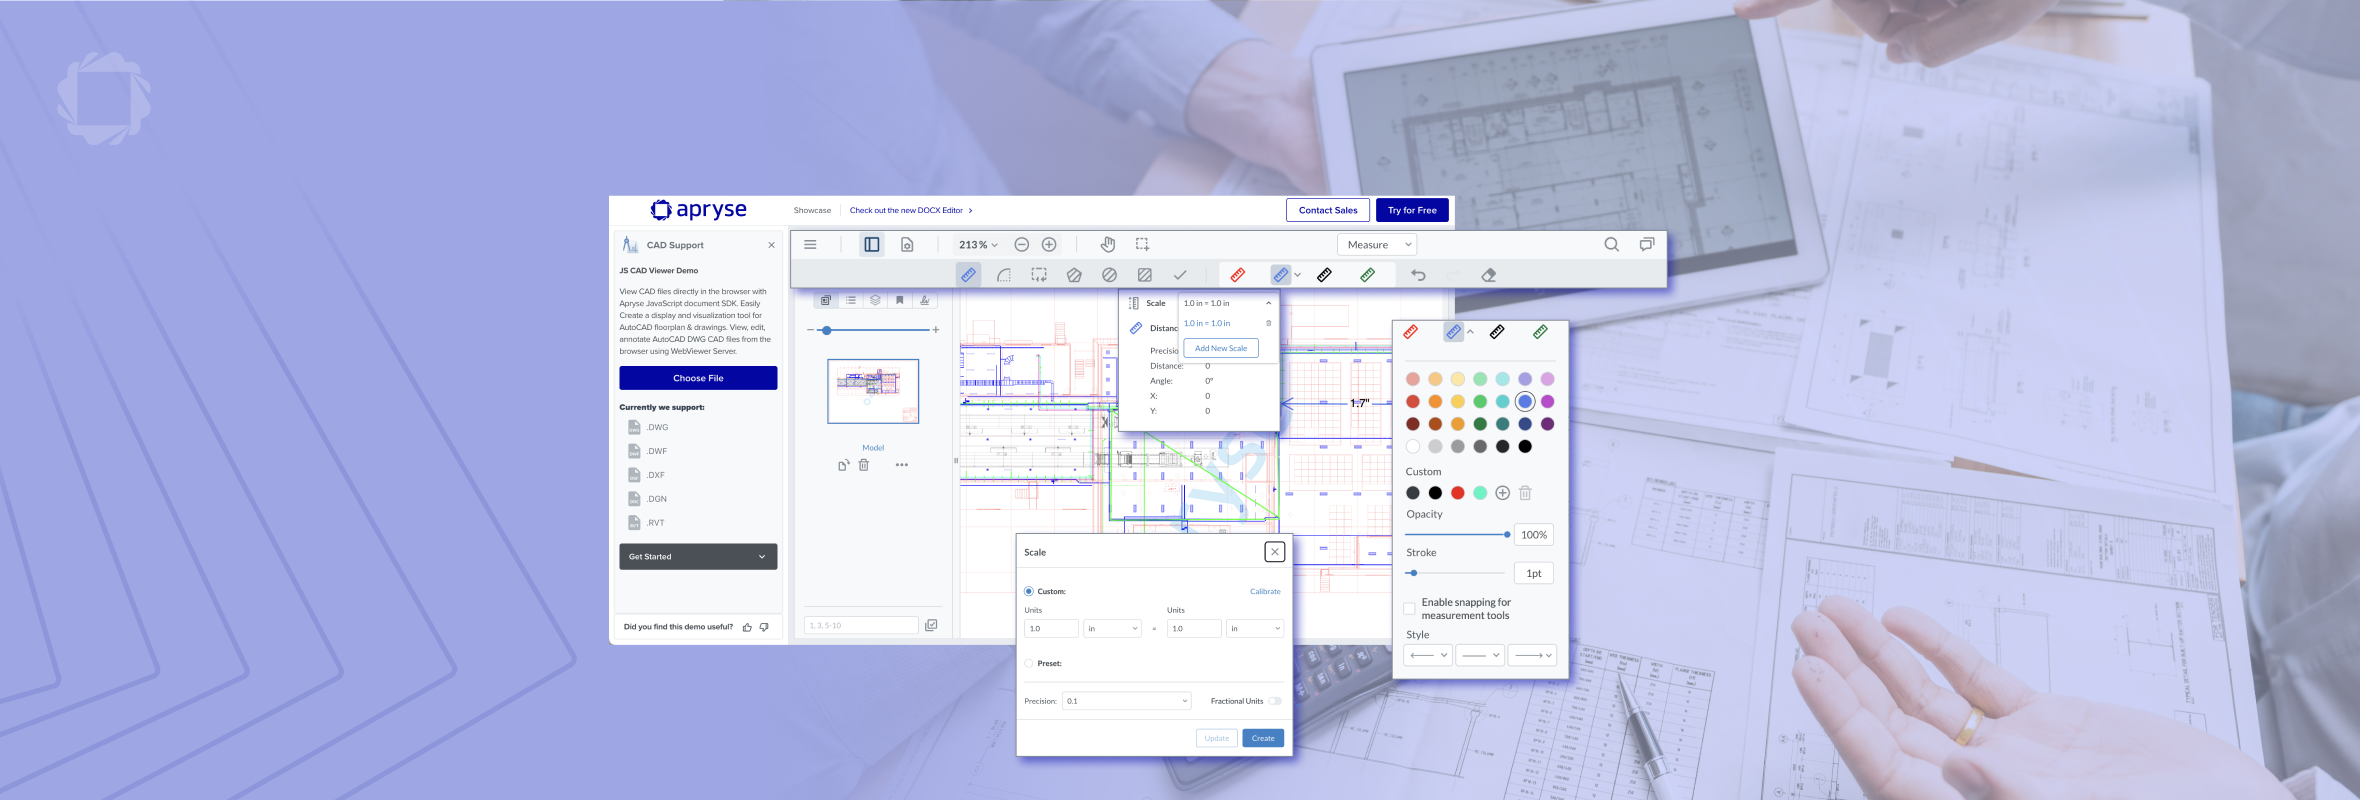Pick the black ruler preset in toolbar
This screenshot has height=800, width=2360.
1324,274
